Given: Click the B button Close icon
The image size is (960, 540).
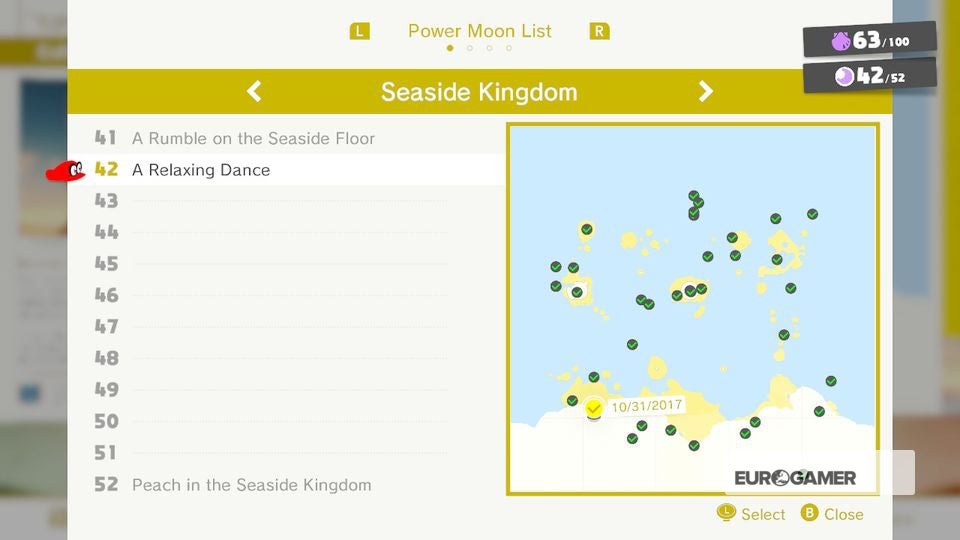Looking at the screenshot, I should point(809,512).
